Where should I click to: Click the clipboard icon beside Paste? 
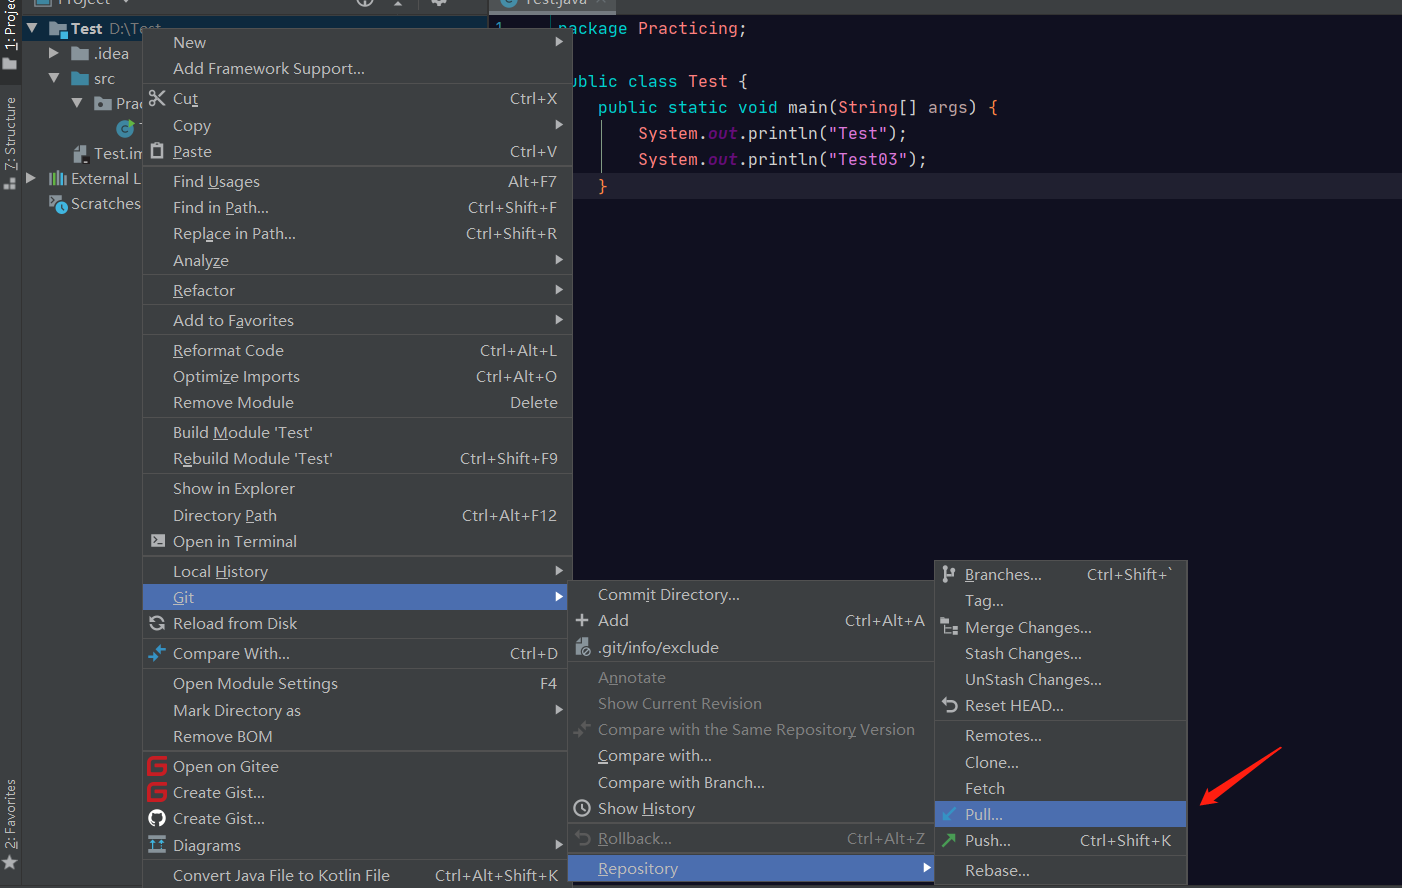tap(157, 151)
